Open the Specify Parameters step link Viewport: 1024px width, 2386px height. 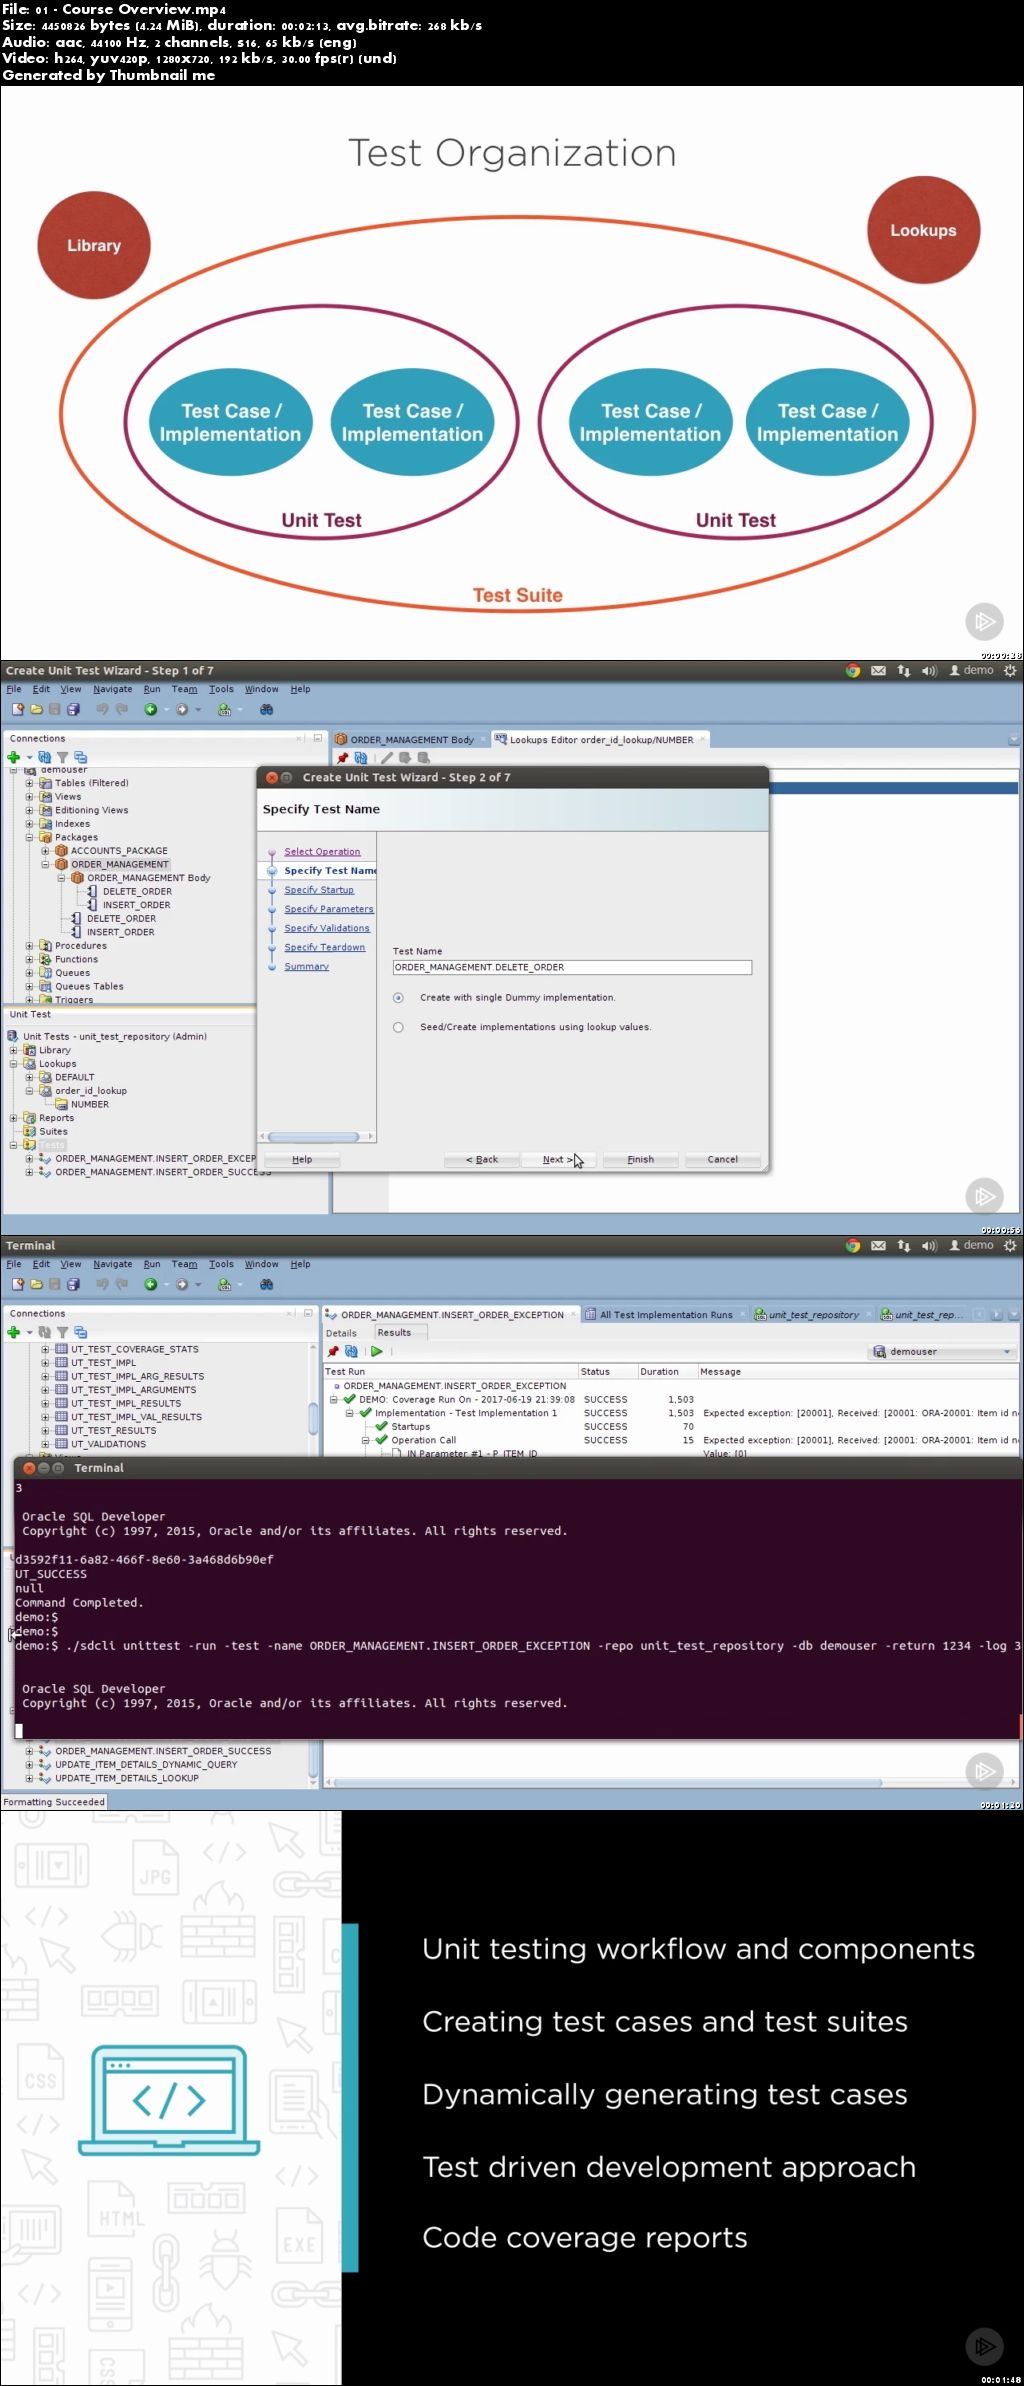coord(328,909)
